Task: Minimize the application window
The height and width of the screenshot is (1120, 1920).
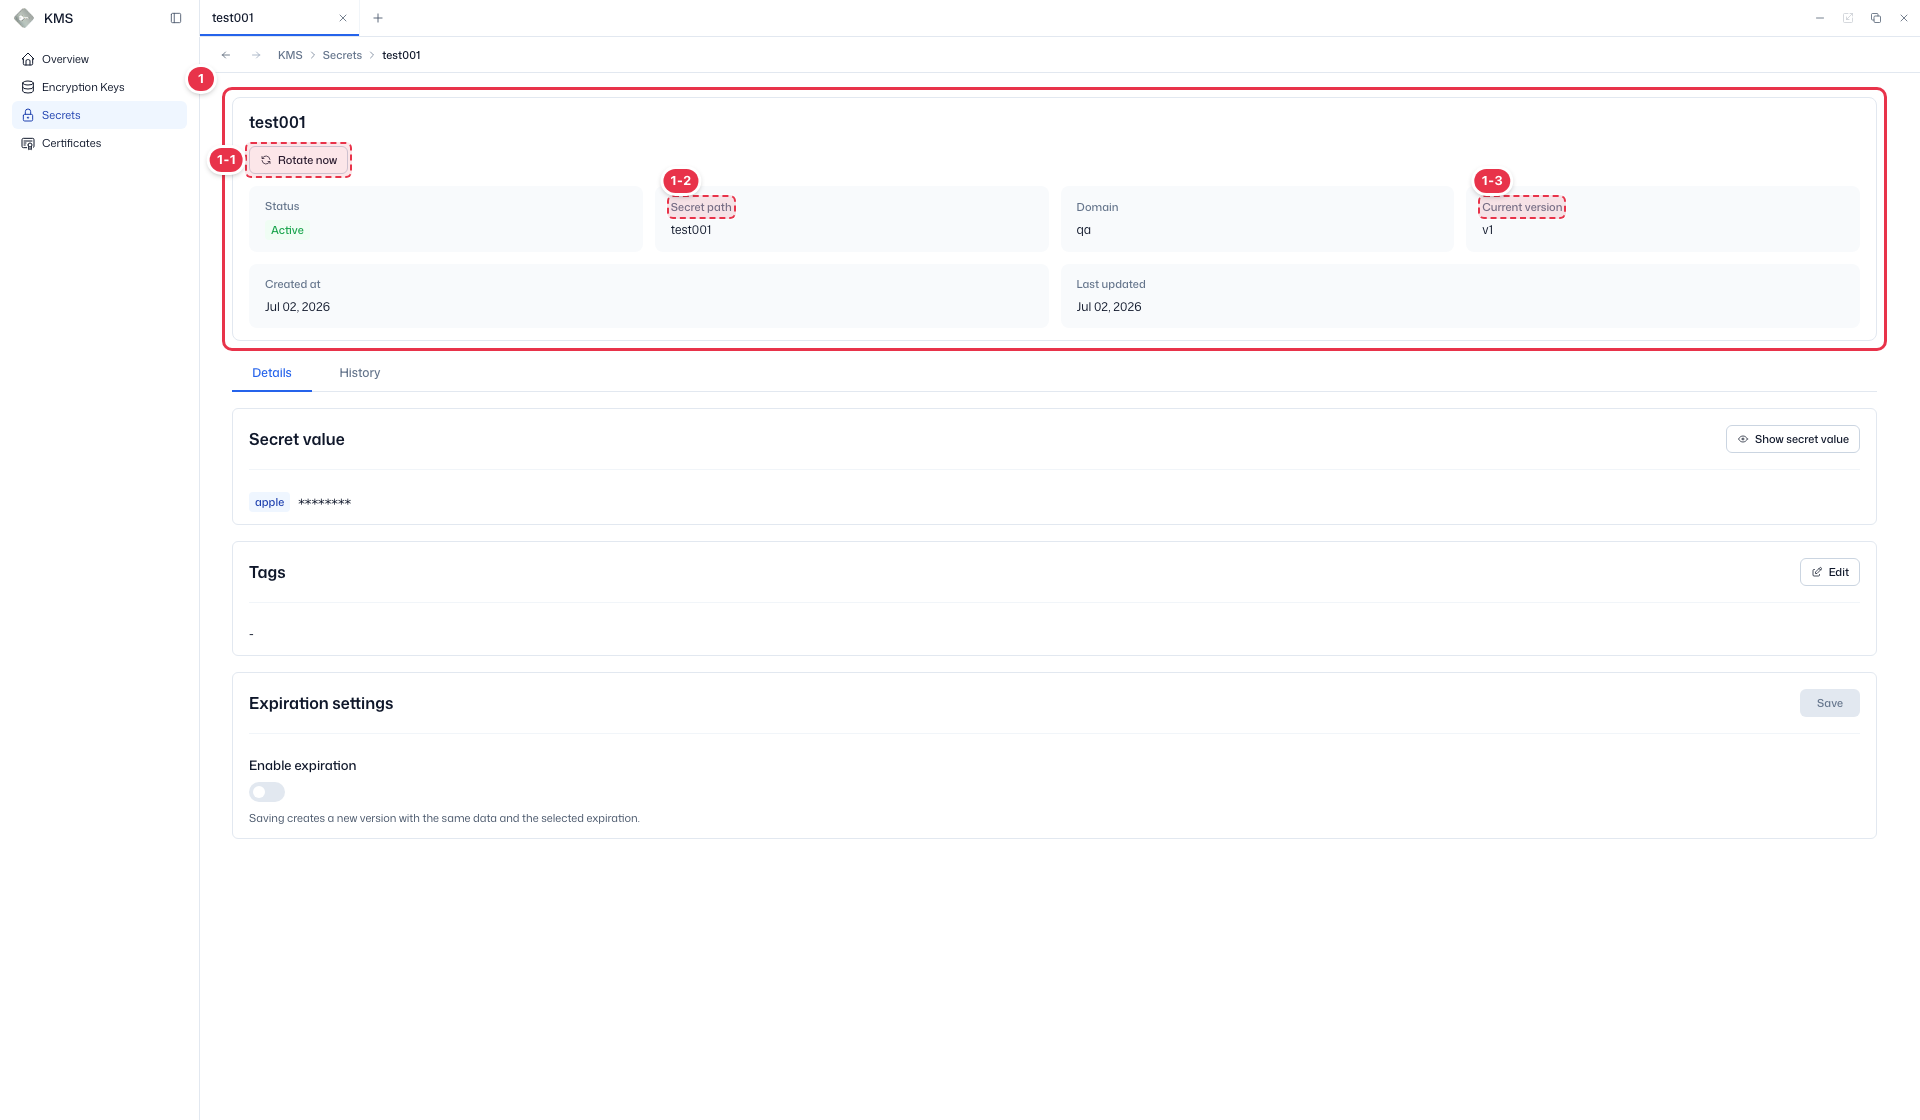Action: 1820,18
